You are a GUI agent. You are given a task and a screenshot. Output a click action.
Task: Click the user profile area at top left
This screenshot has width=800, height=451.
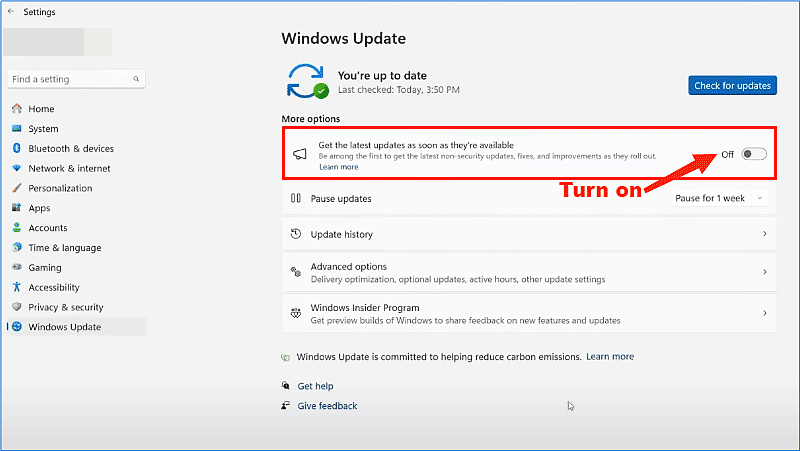coord(57,42)
